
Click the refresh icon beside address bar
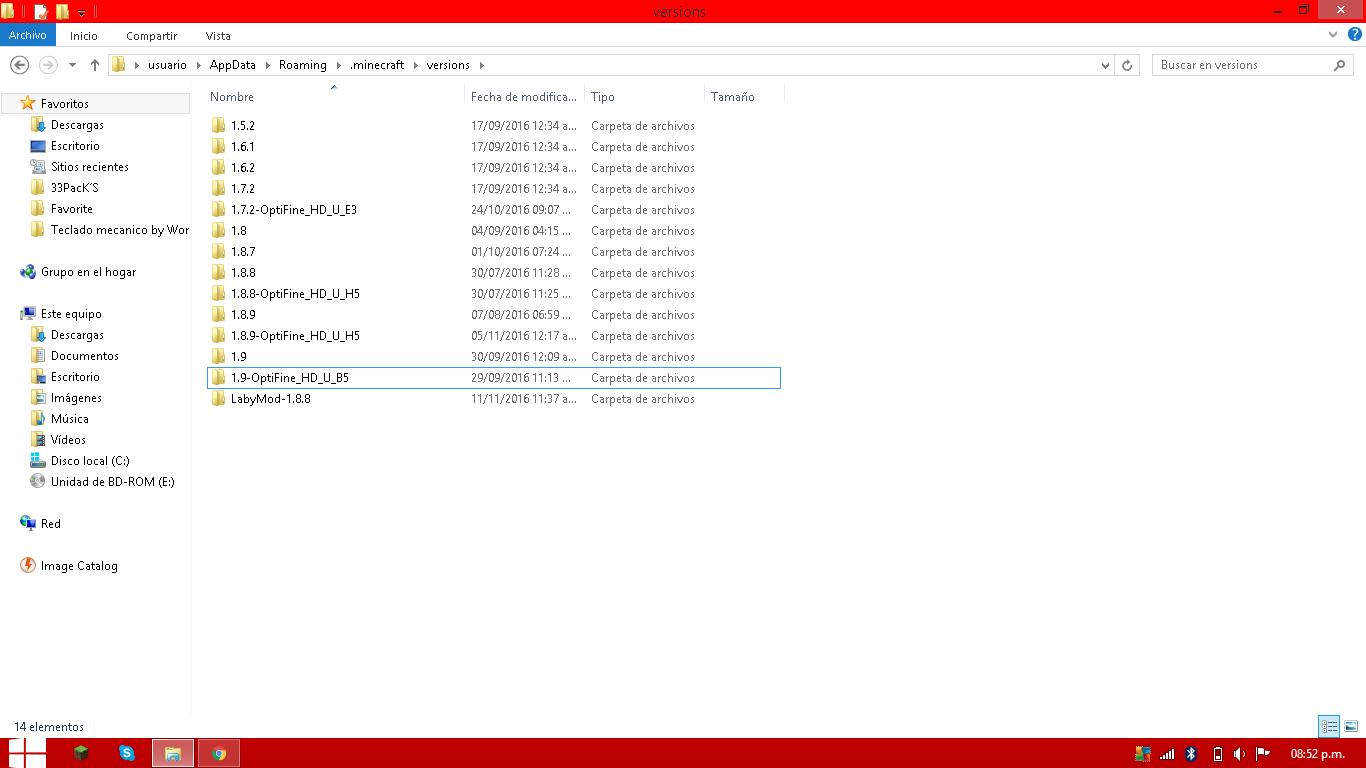(x=1128, y=65)
